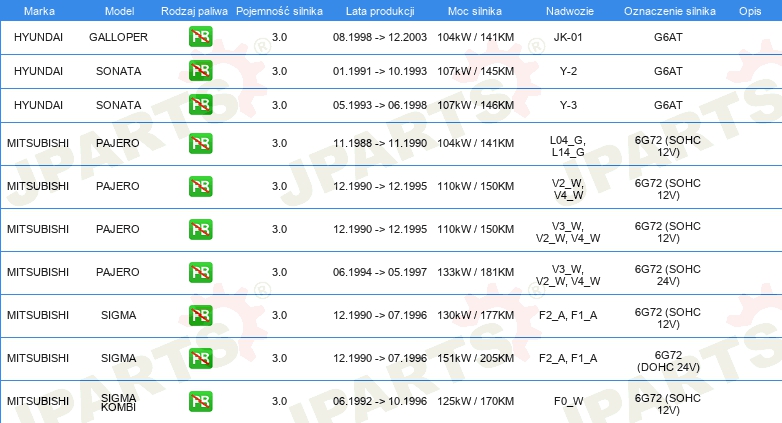Click the 151kW / 205KM power cell

[x=476, y=358]
